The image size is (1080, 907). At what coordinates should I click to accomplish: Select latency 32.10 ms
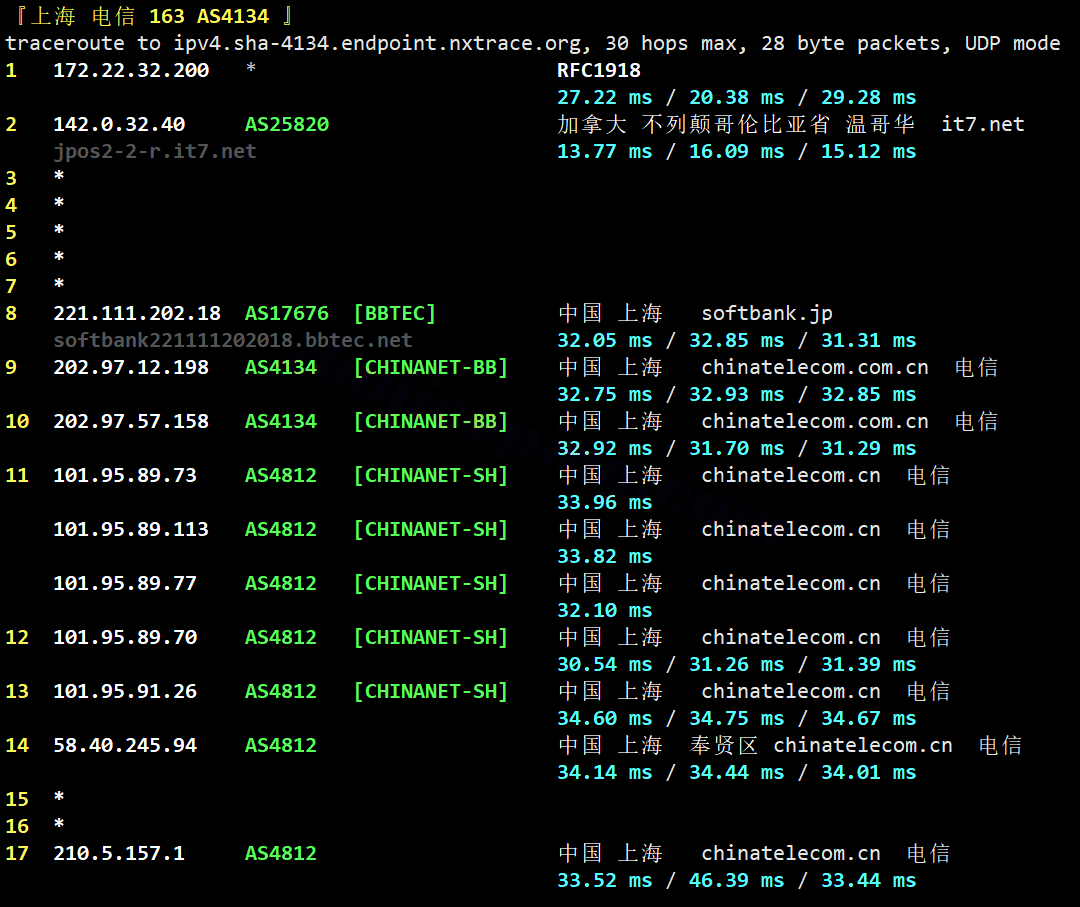pyautogui.click(x=605, y=610)
